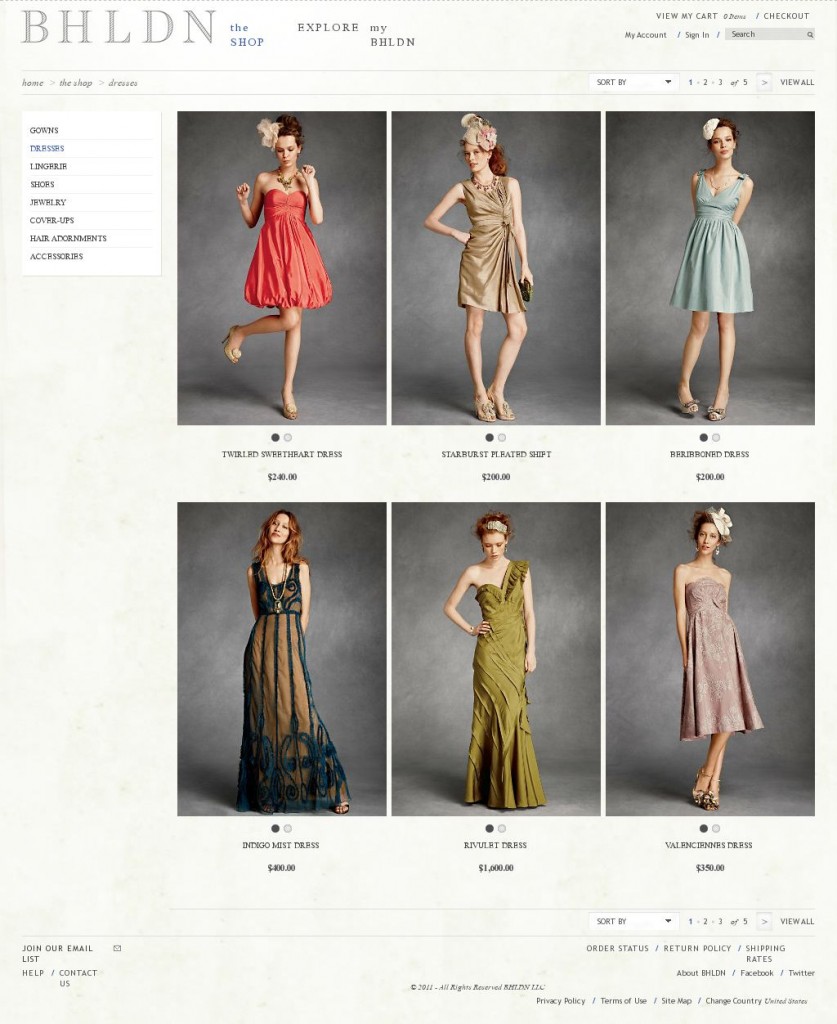This screenshot has height=1024, width=837.
Task: Open Beribboned Dress photo
Action: pyautogui.click(x=710, y=268)
